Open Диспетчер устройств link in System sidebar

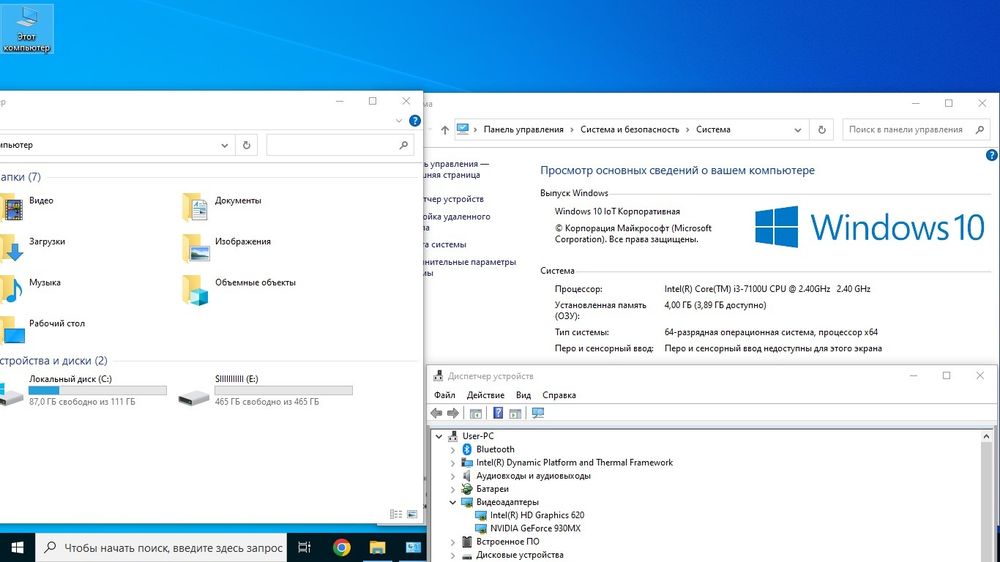(455, 199)
